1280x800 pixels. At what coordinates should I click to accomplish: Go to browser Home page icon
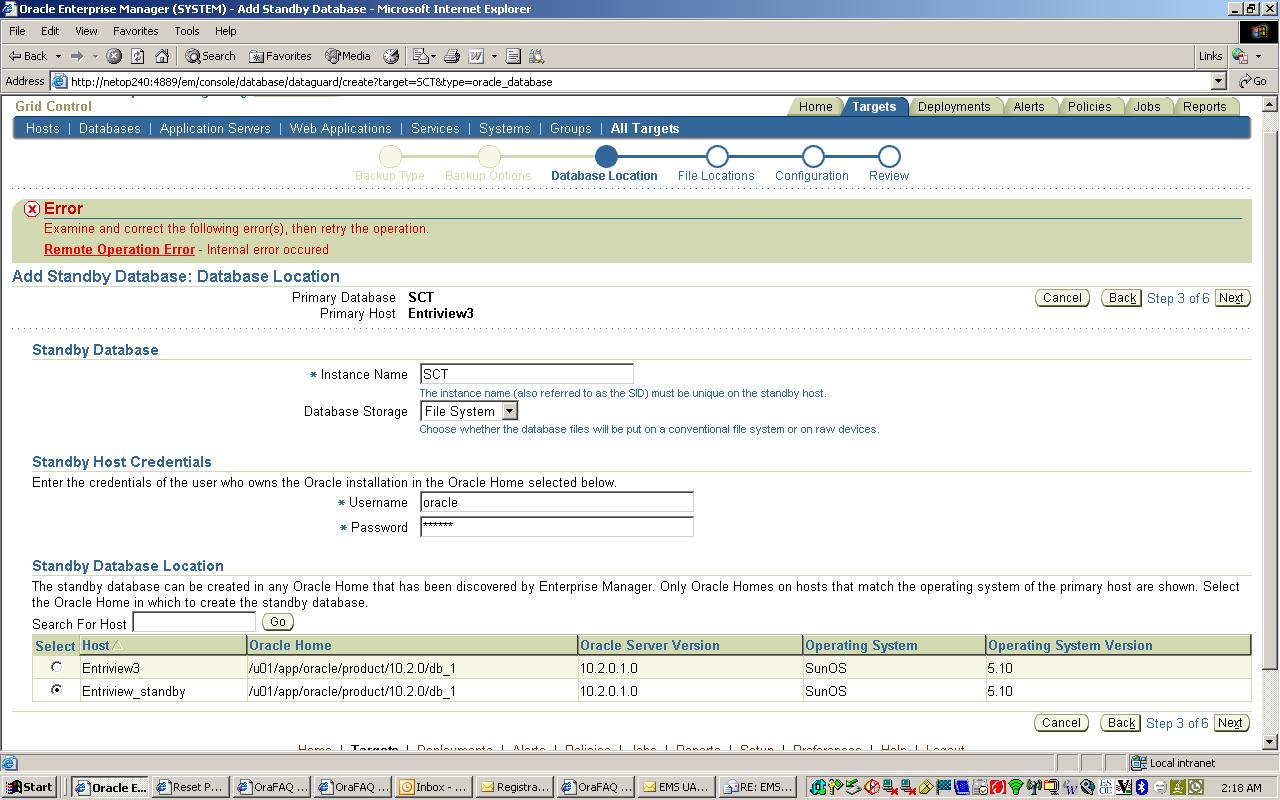coord(162,56)
